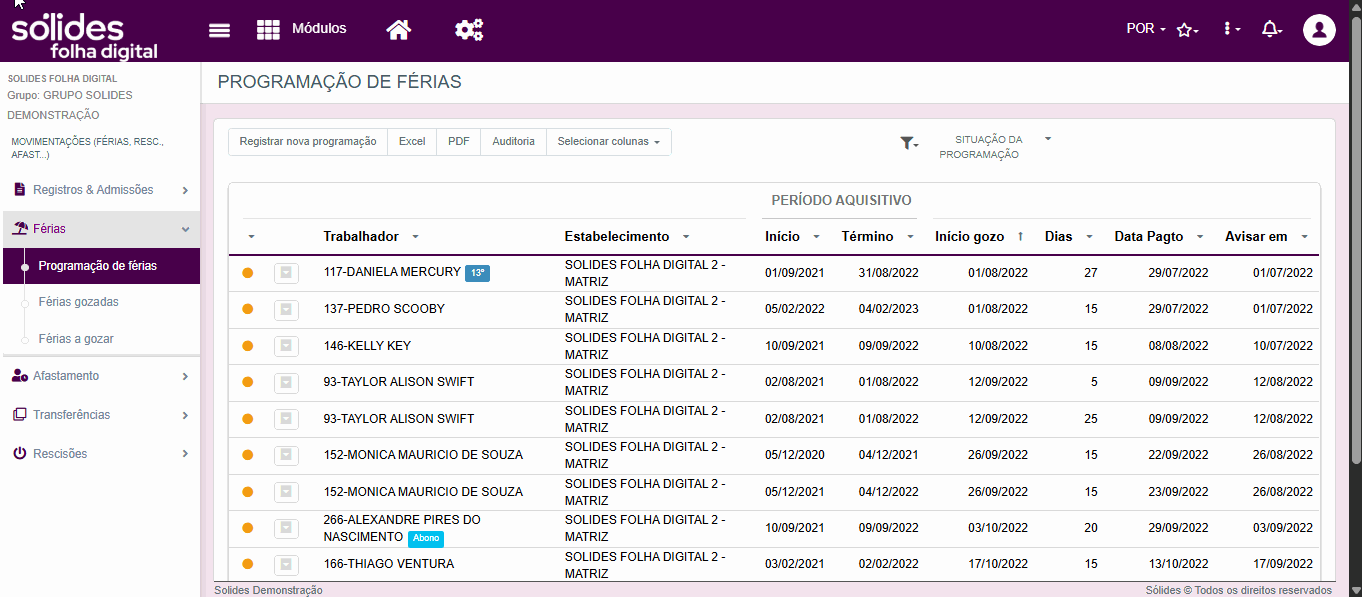
Task: Open row action menu for Thiago Ventura
Action: pos(286,564)
